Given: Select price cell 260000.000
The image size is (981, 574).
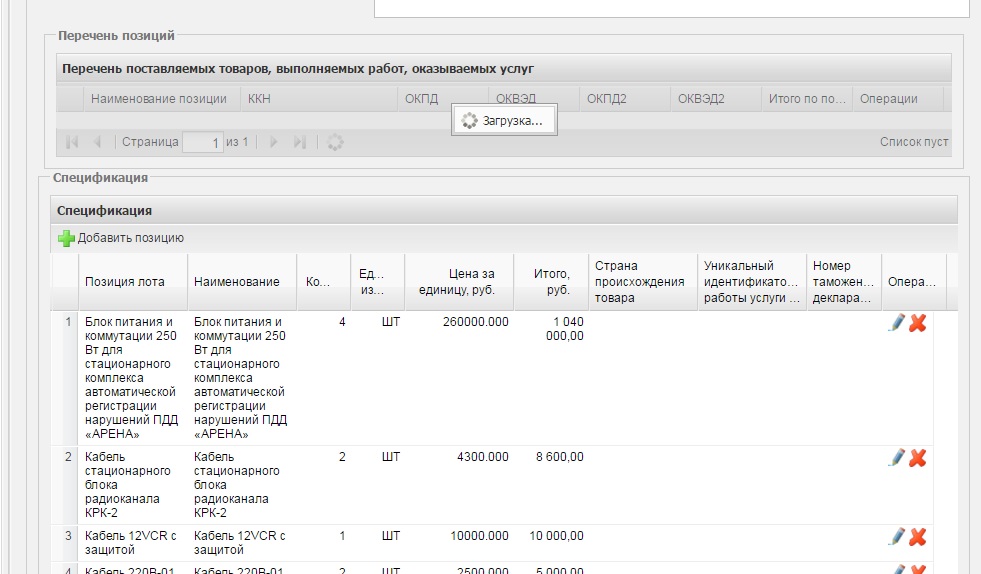Looking at the screenshot, I should pos(475,322).
